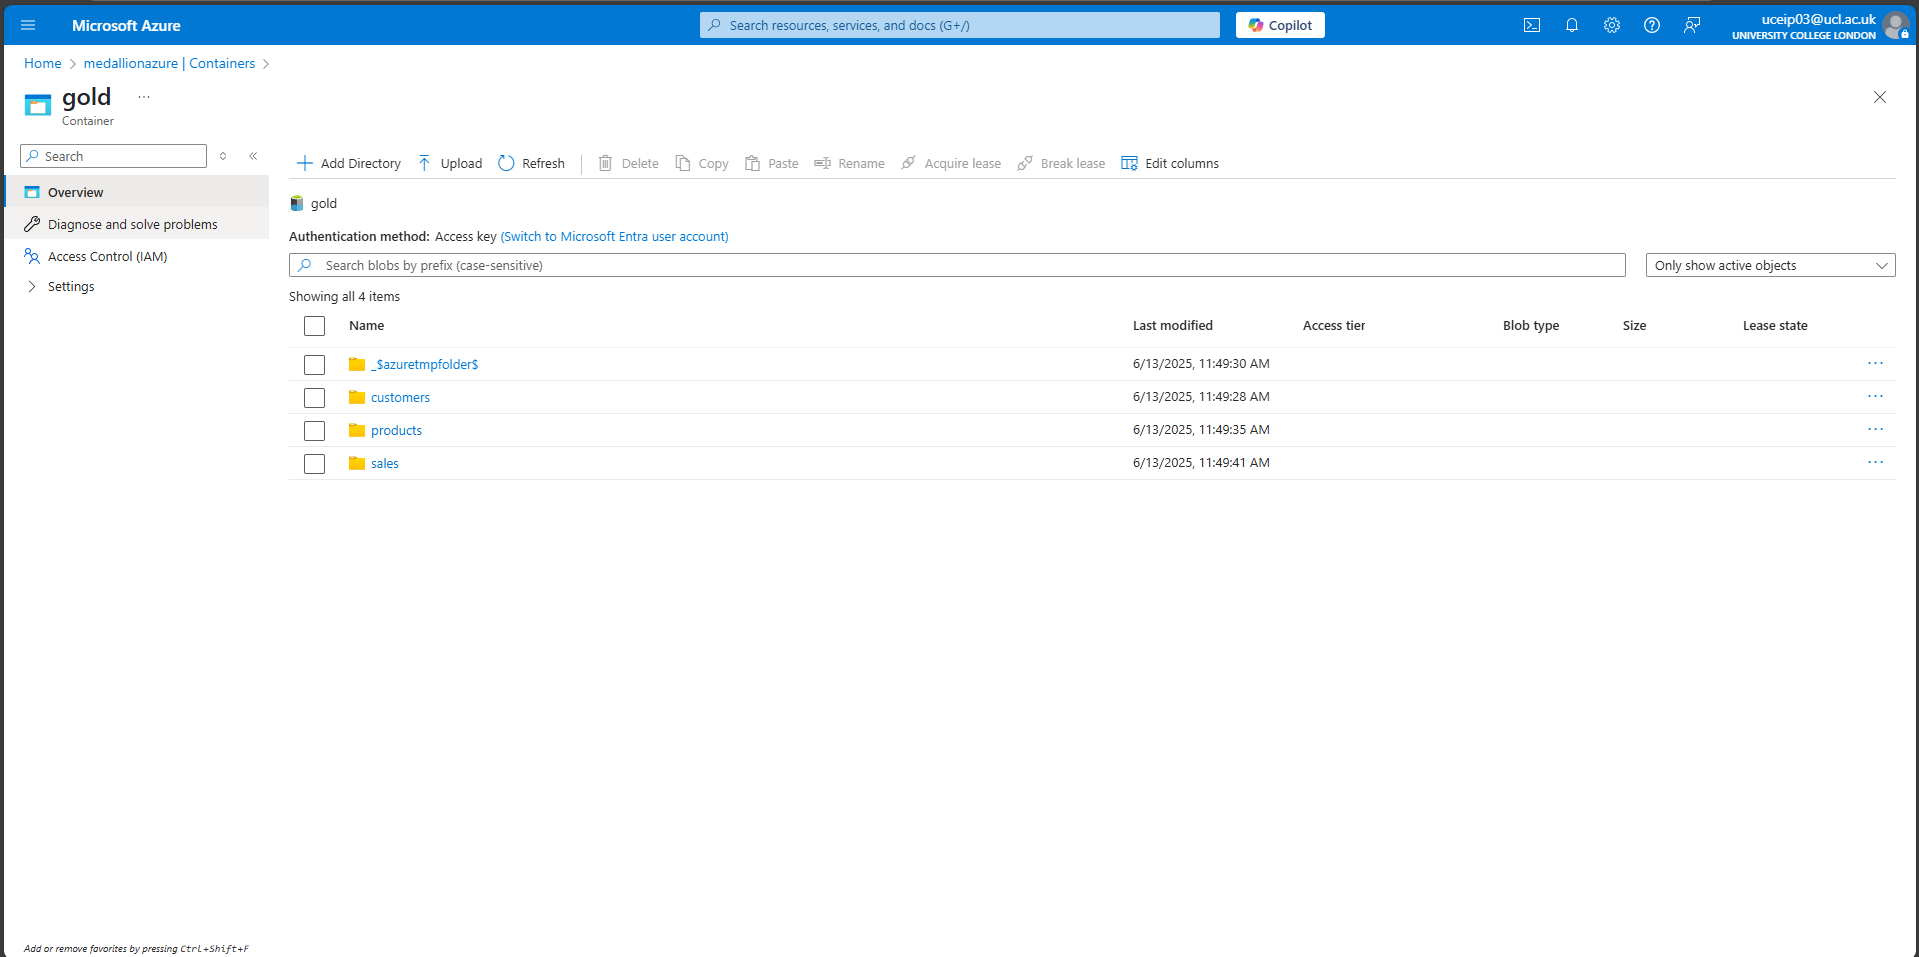Open context menu for products row

[x=1875, y=429]
